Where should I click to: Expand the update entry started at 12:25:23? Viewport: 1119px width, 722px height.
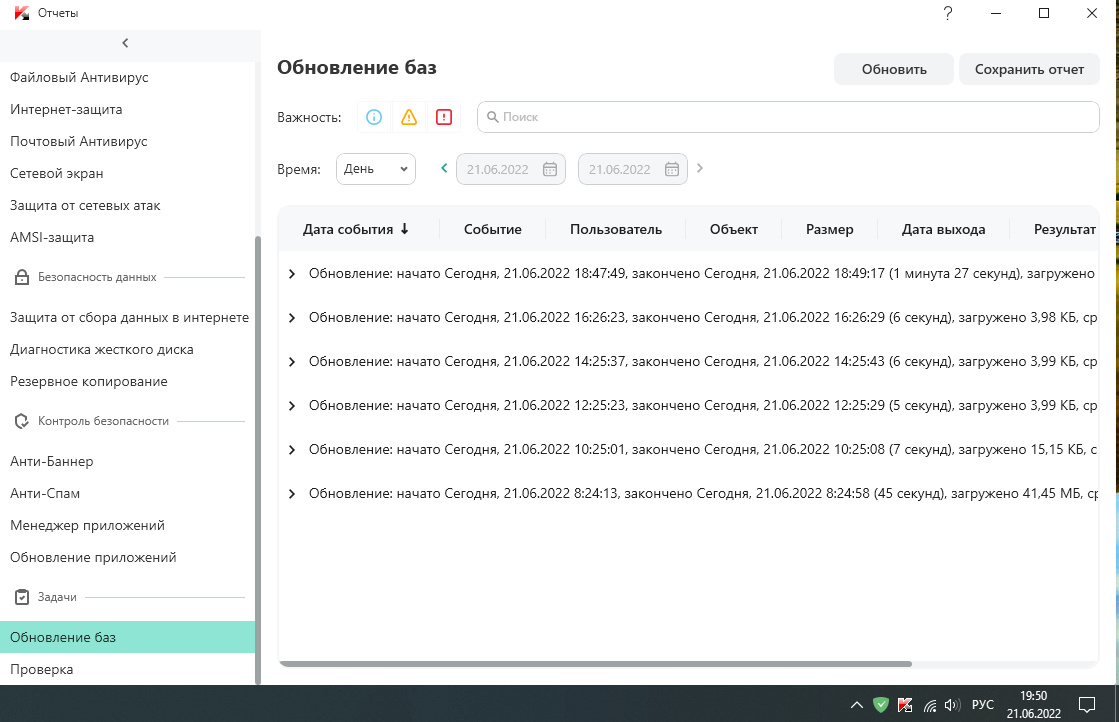point(291,406)
